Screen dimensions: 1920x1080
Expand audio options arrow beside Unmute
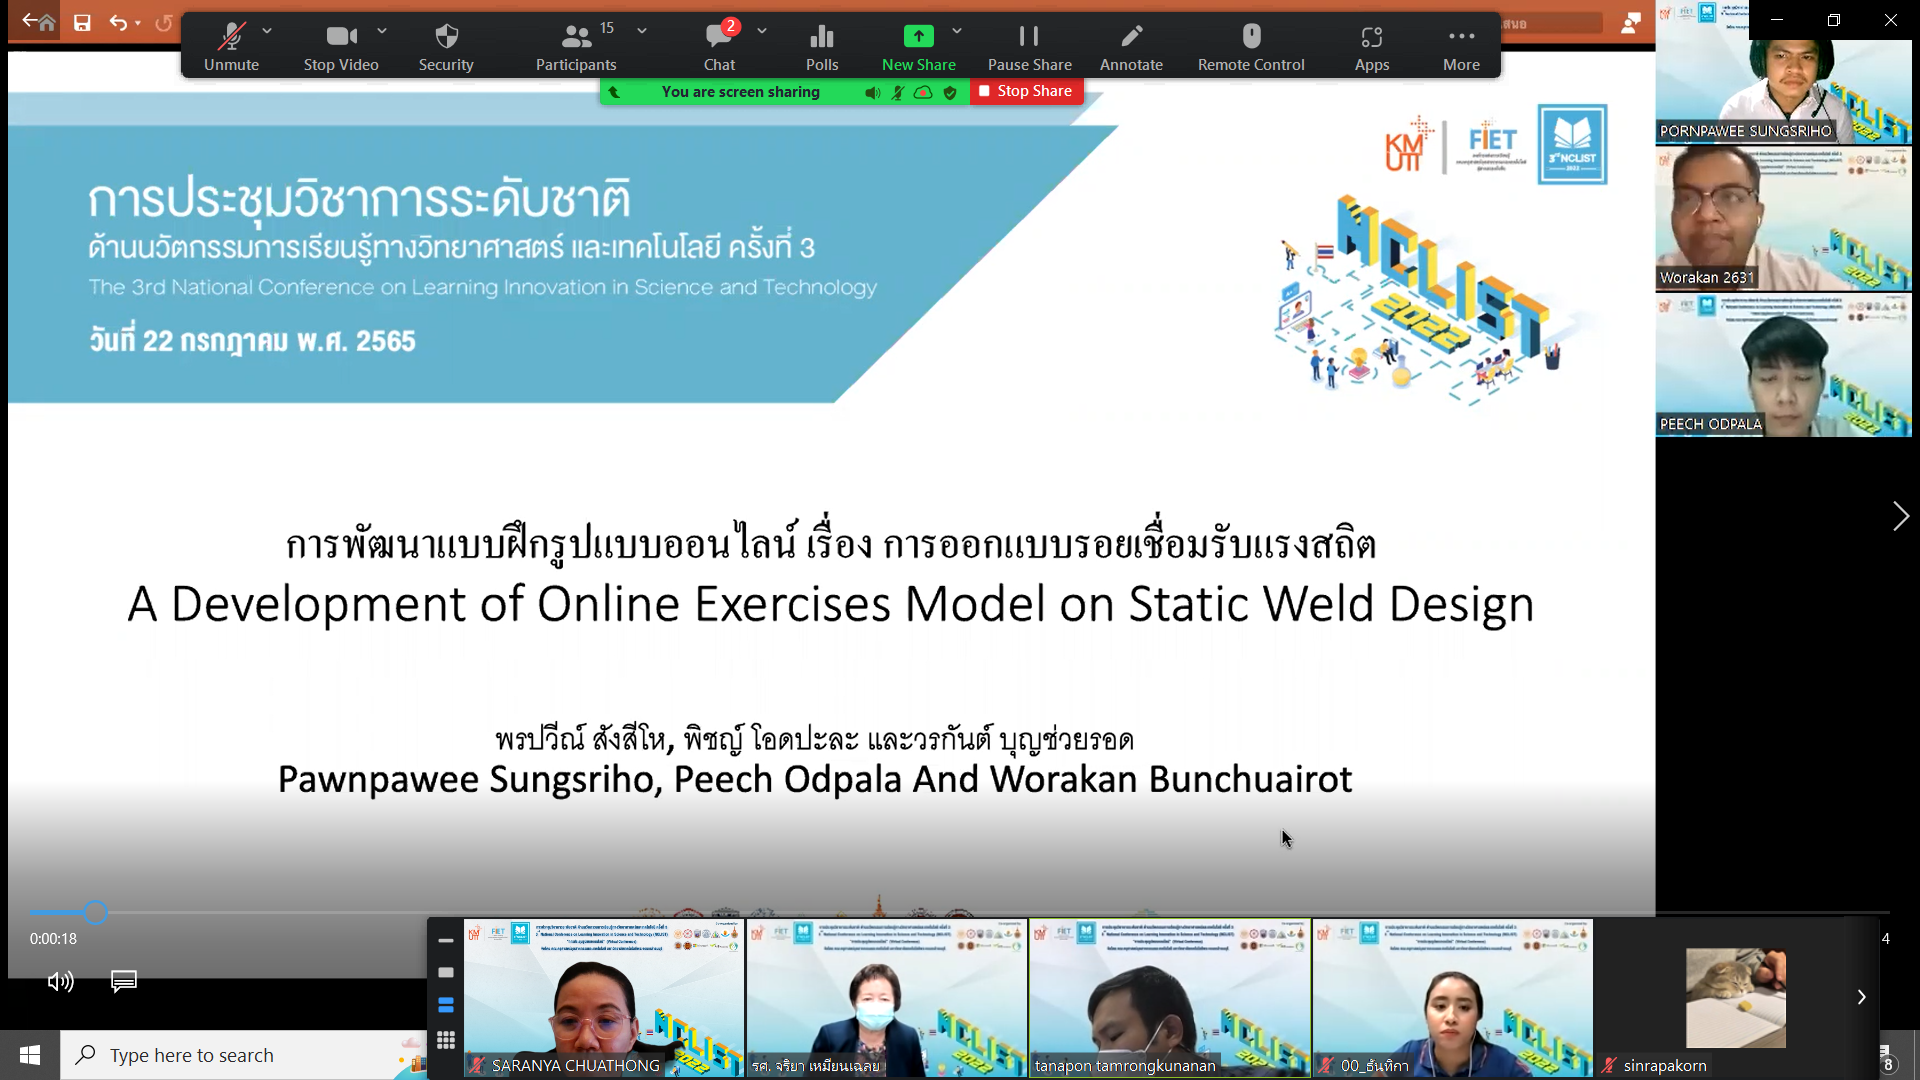coord(267,31)
